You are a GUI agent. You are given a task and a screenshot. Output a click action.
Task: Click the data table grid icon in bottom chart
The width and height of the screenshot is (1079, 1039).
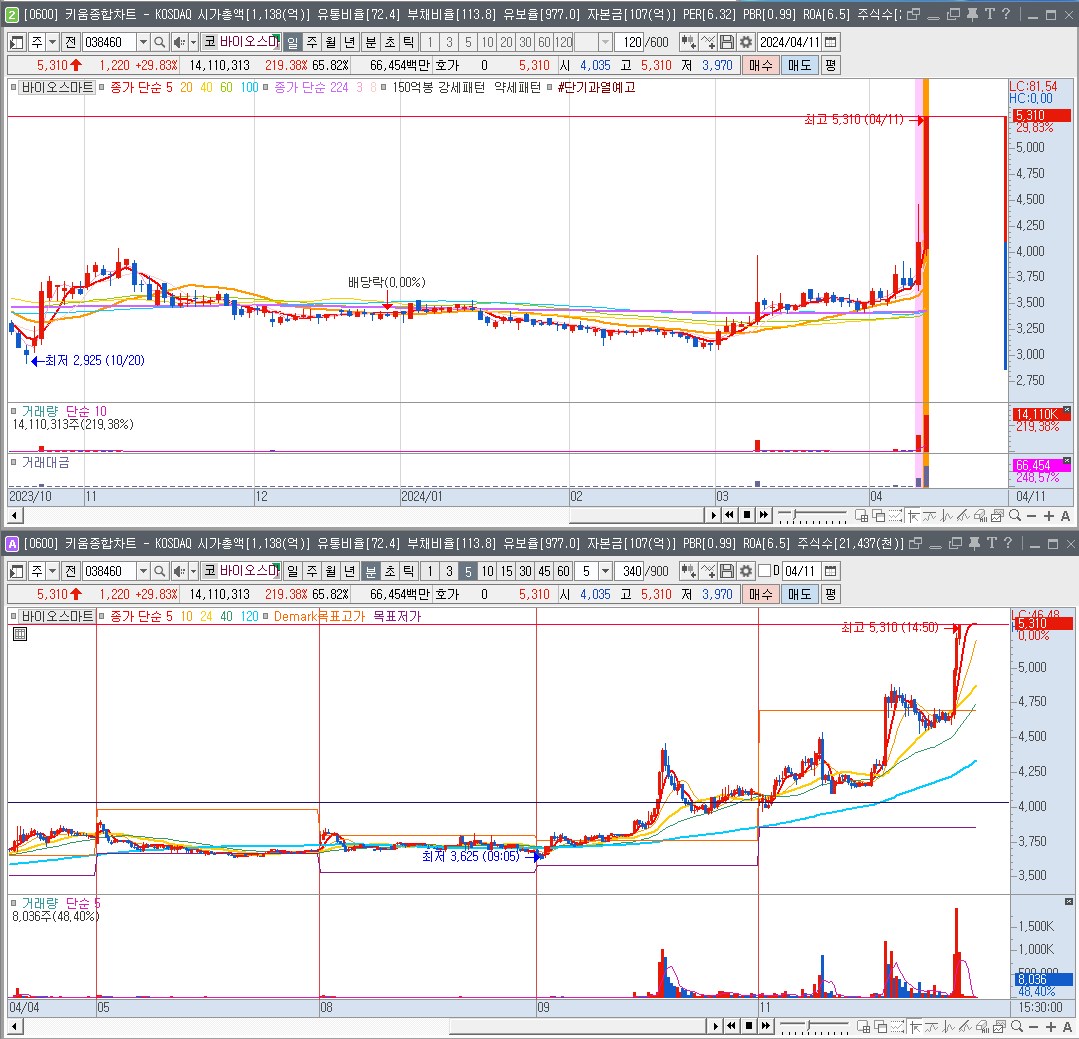(20, 634)
